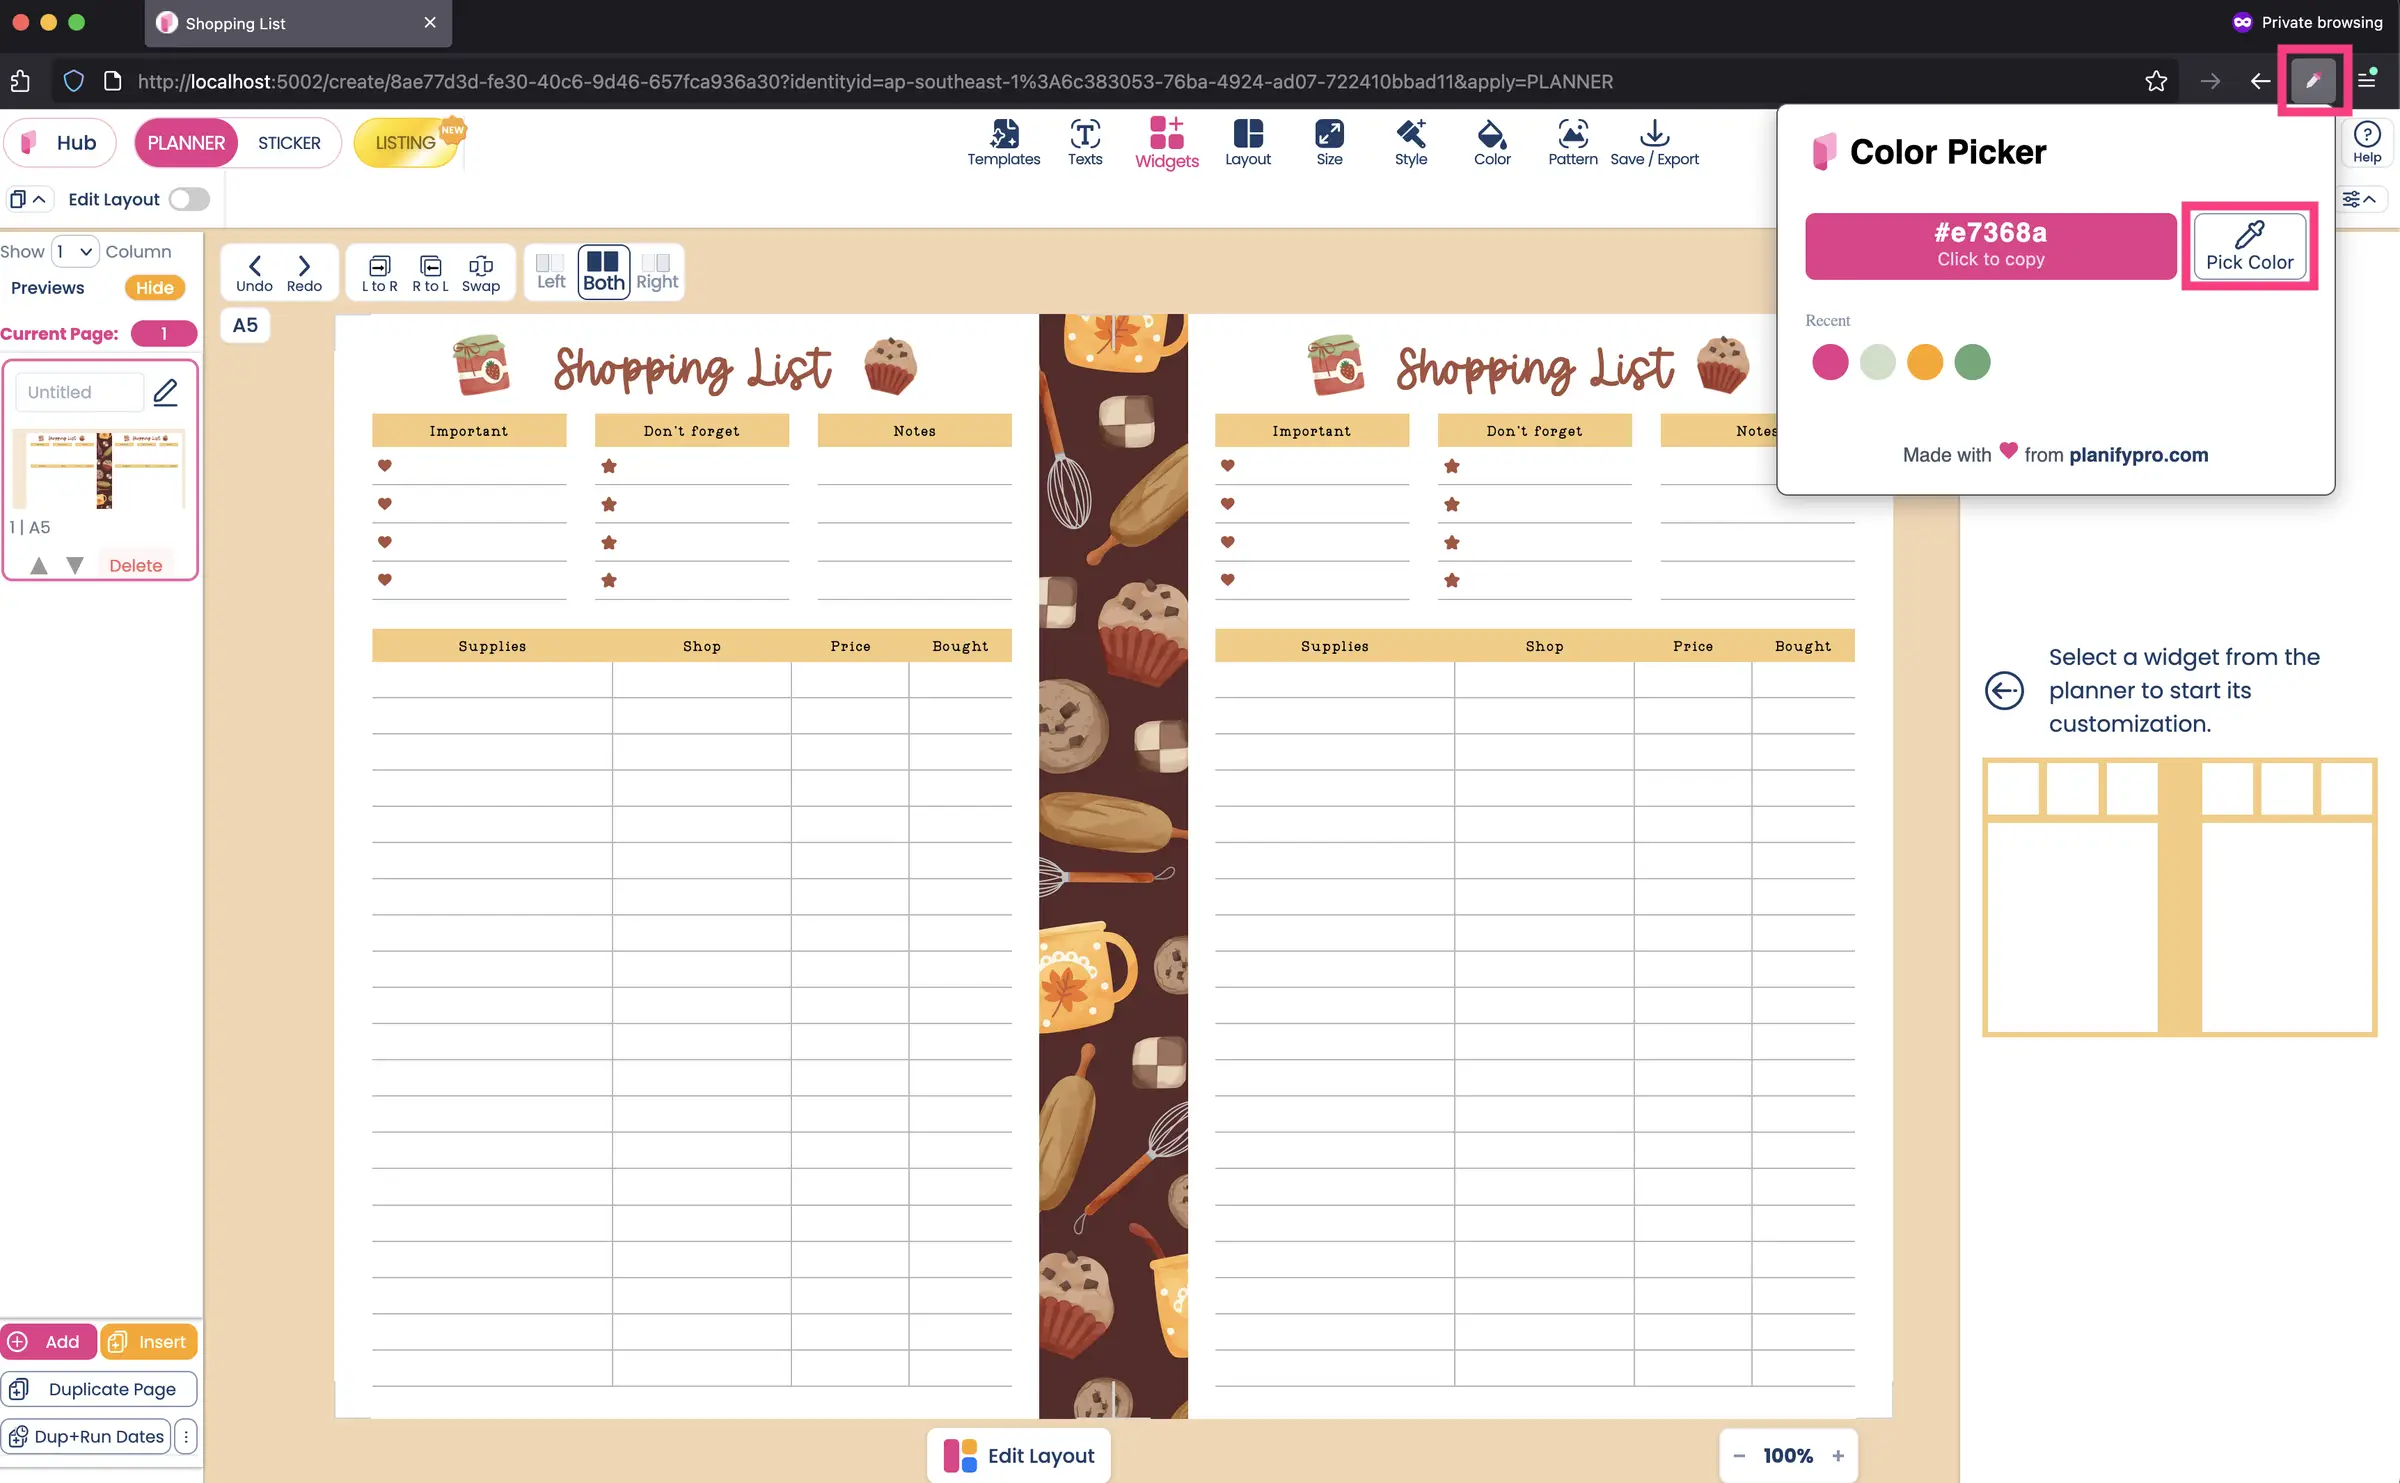
Task: Open the Widgets panel
Action: coord(1165,142)
